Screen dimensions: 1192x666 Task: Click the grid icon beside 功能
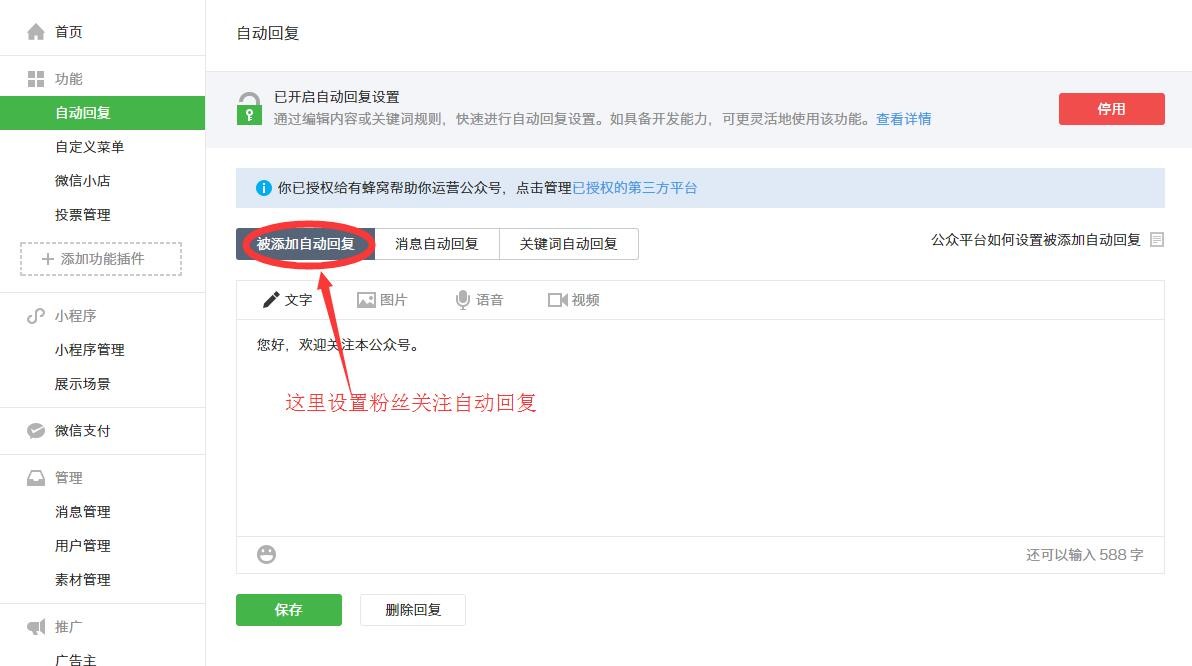[x=36, y=79]
